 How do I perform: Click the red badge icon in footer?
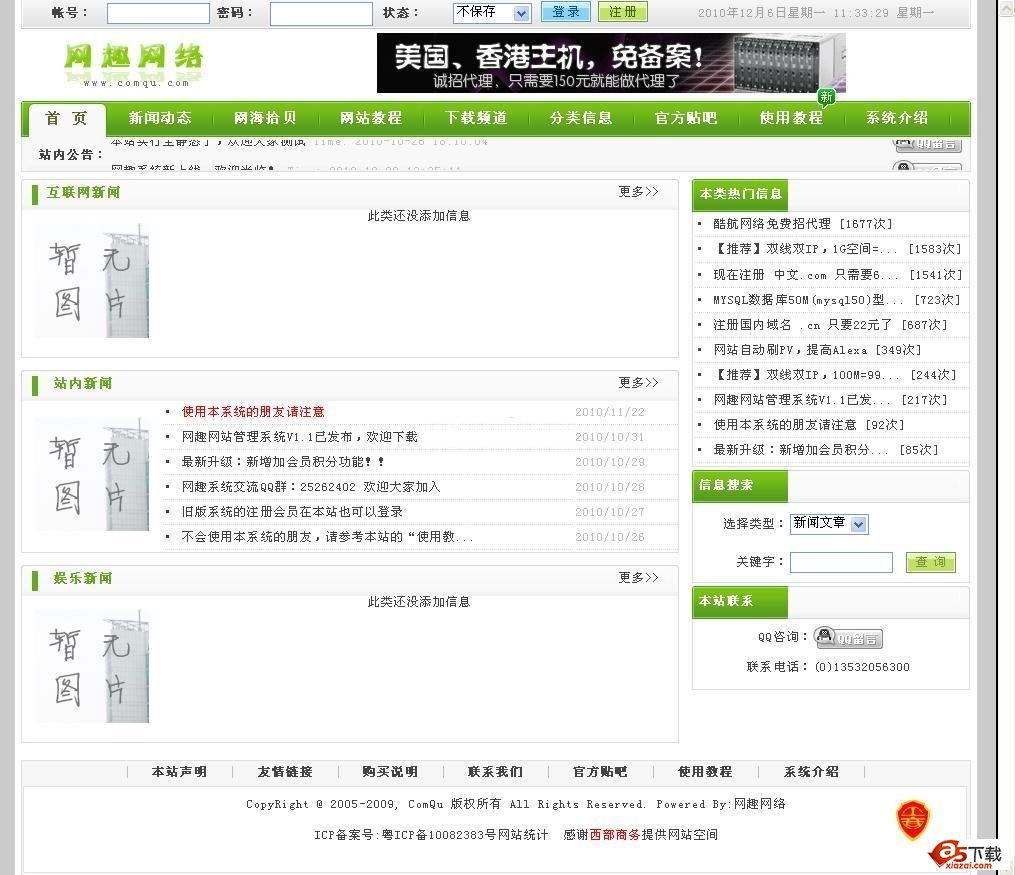(x=912, y=820)
